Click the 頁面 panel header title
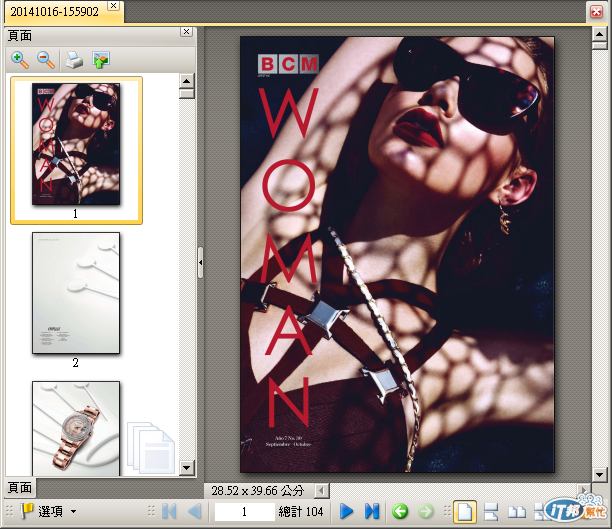 pyautogui.click(x=20, y=36)
